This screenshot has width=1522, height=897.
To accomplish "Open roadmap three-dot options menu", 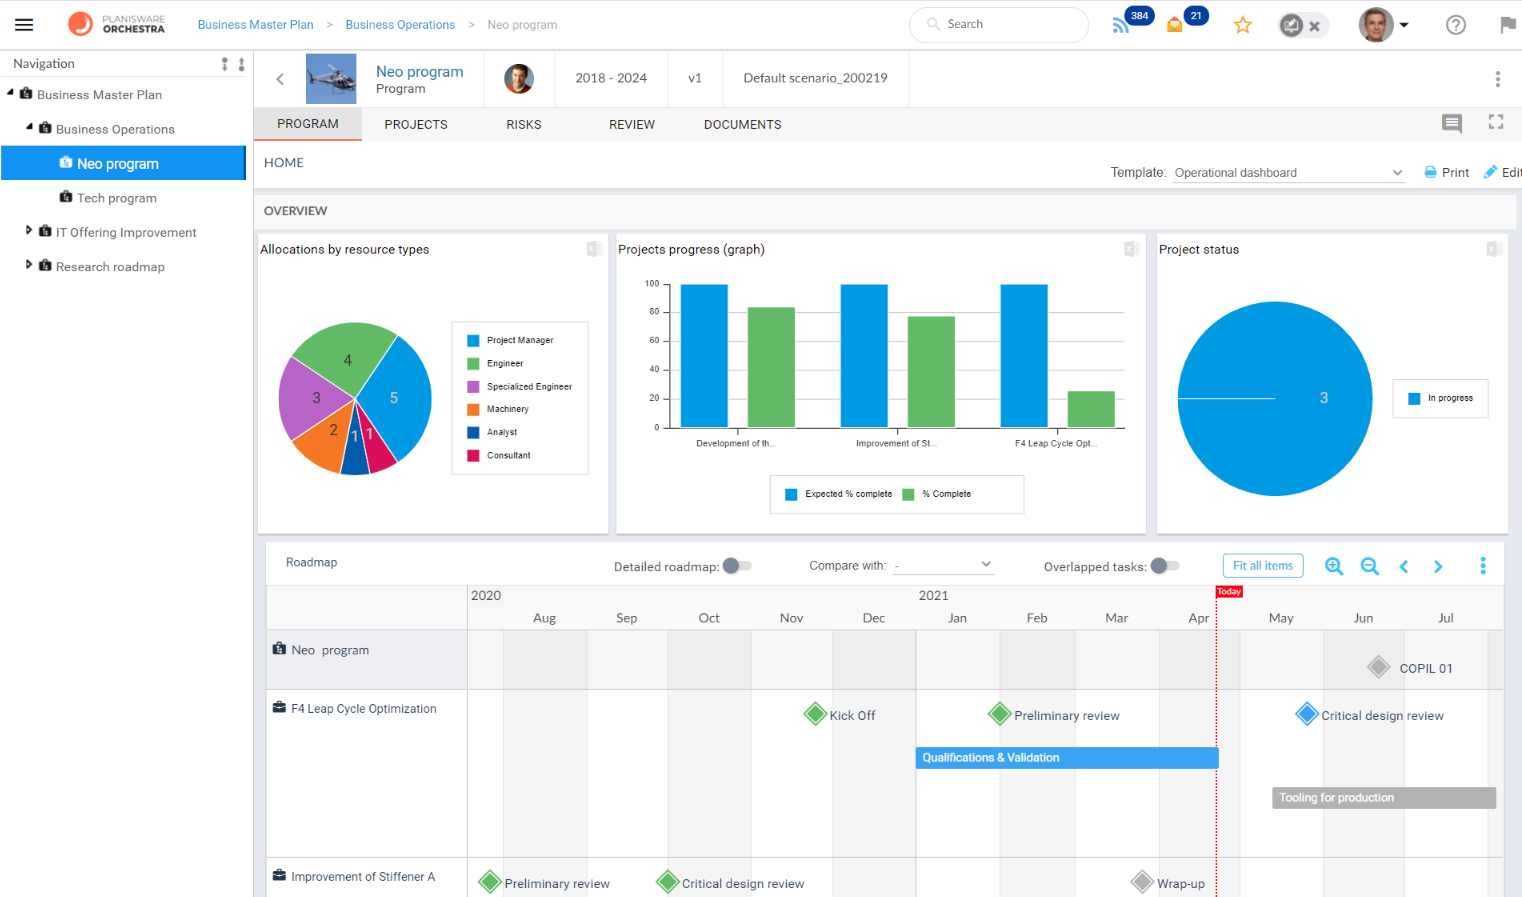I will (x=1483, y=566).
